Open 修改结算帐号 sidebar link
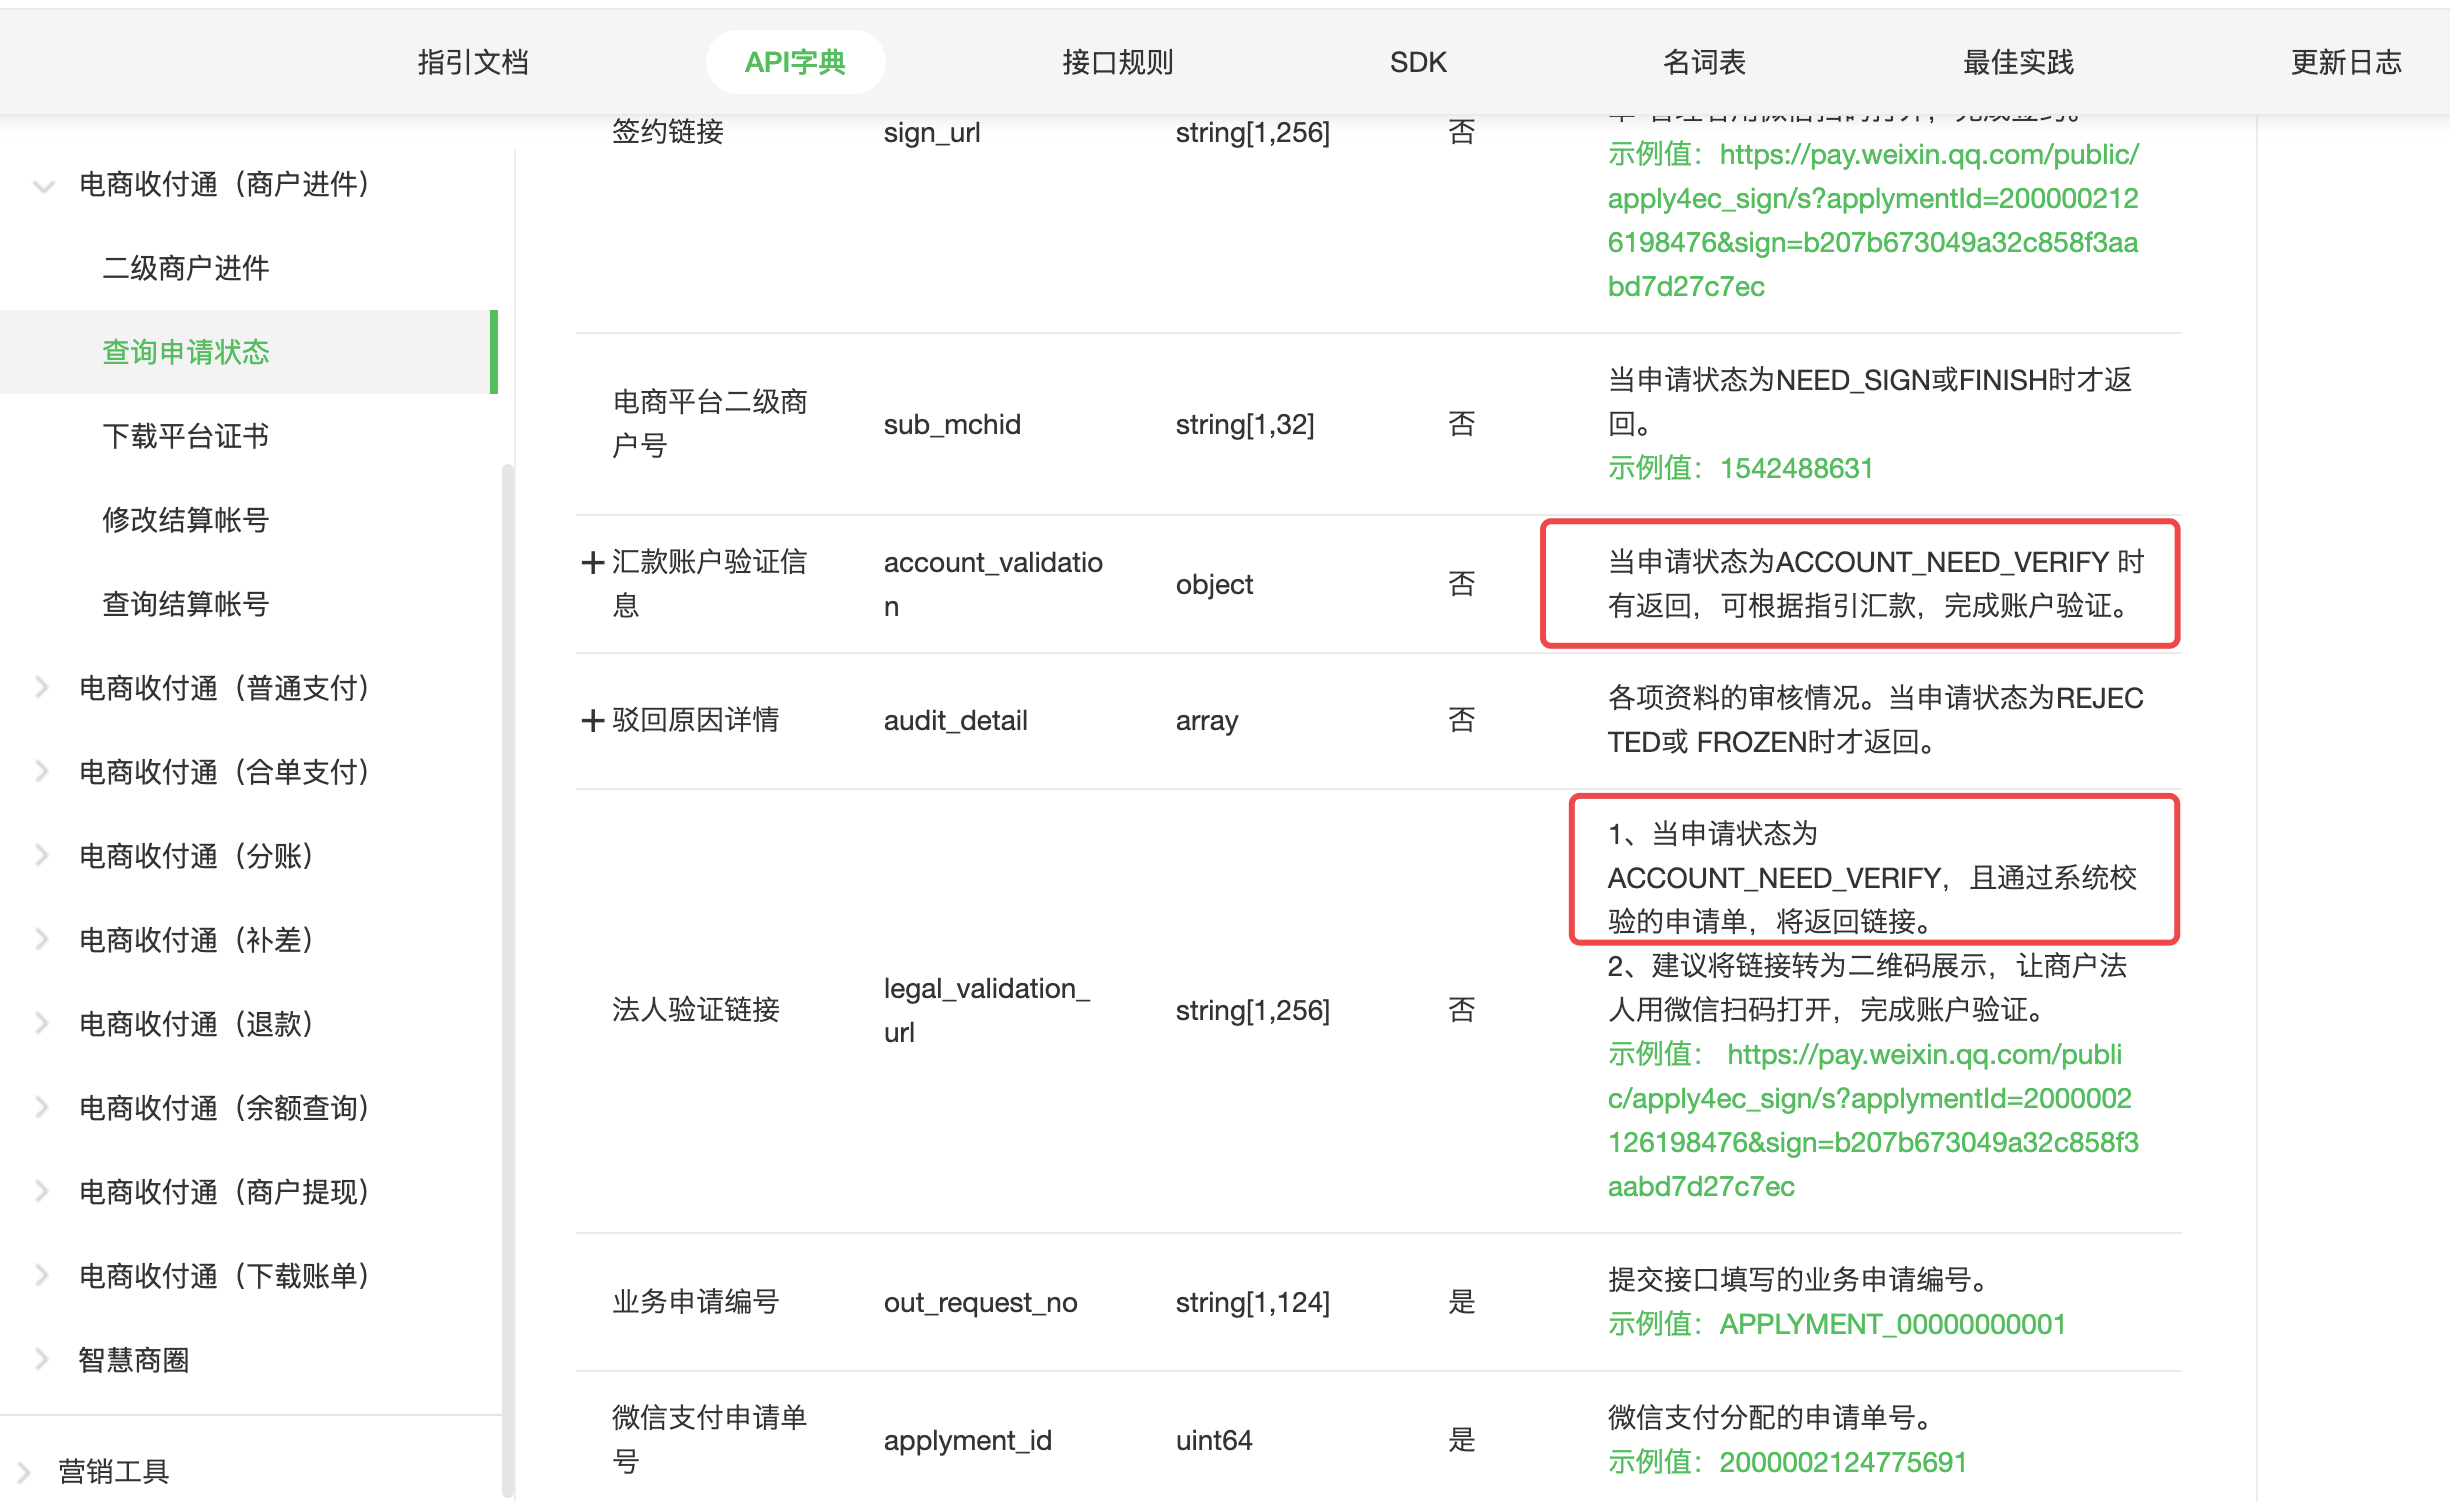This screenshot has height=1502, width=2450. pyautogui.click(x=186, y=520)
